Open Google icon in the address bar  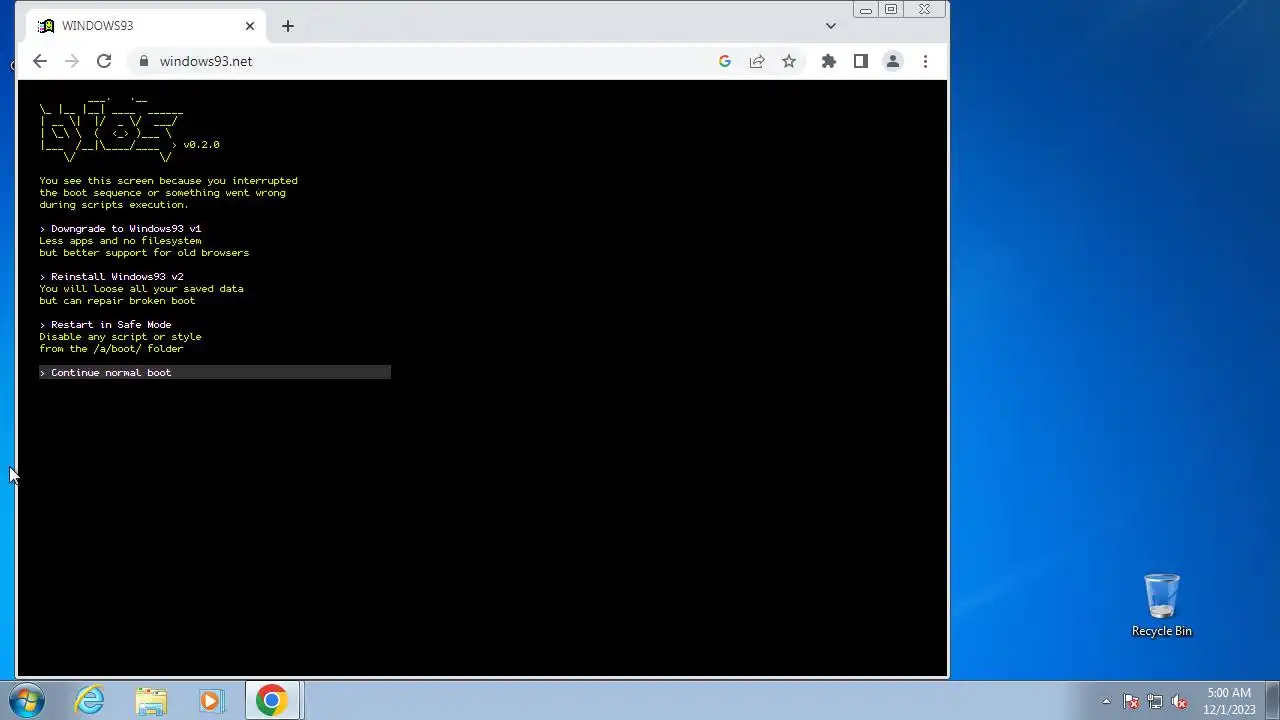725,61
